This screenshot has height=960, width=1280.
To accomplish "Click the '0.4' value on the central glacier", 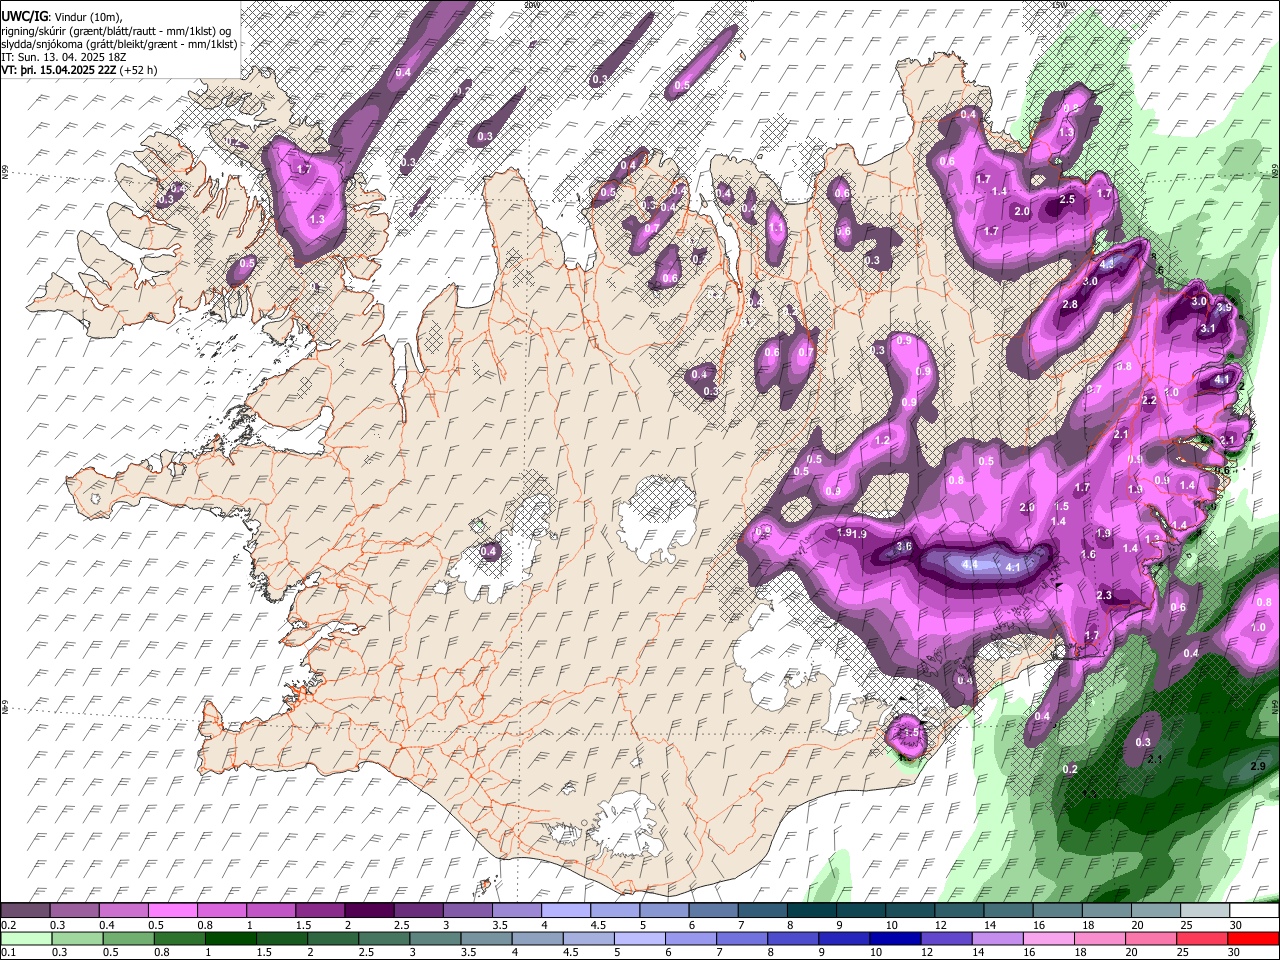I will coord(489,551).
